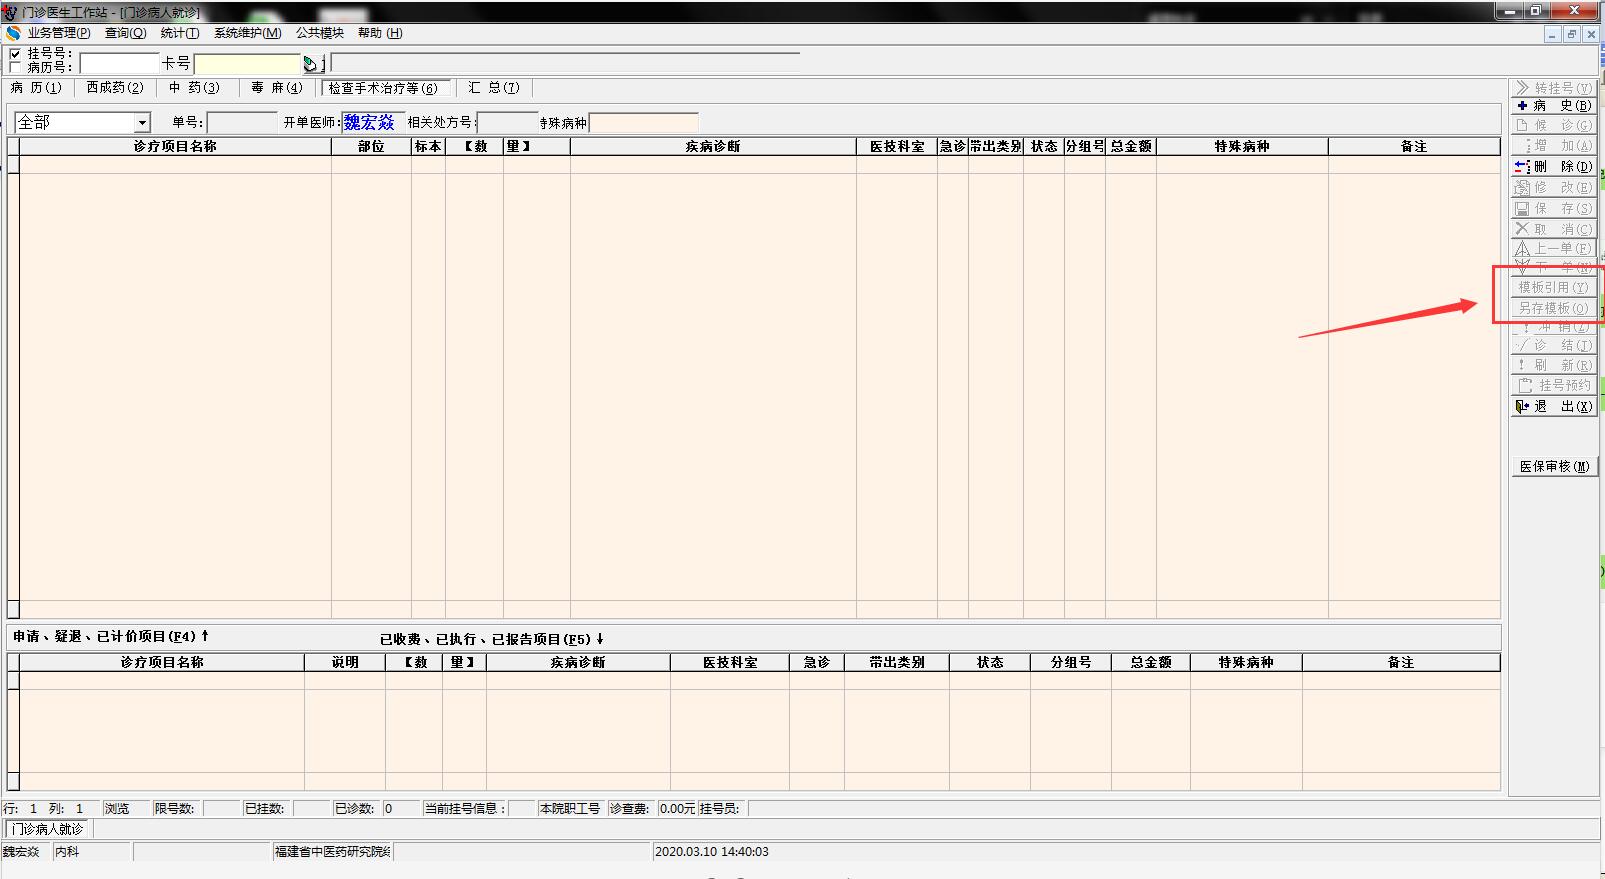The image size is (1605, 879).
Task: Toggle the 挂号号 checkbox
Action: point(15,54)
